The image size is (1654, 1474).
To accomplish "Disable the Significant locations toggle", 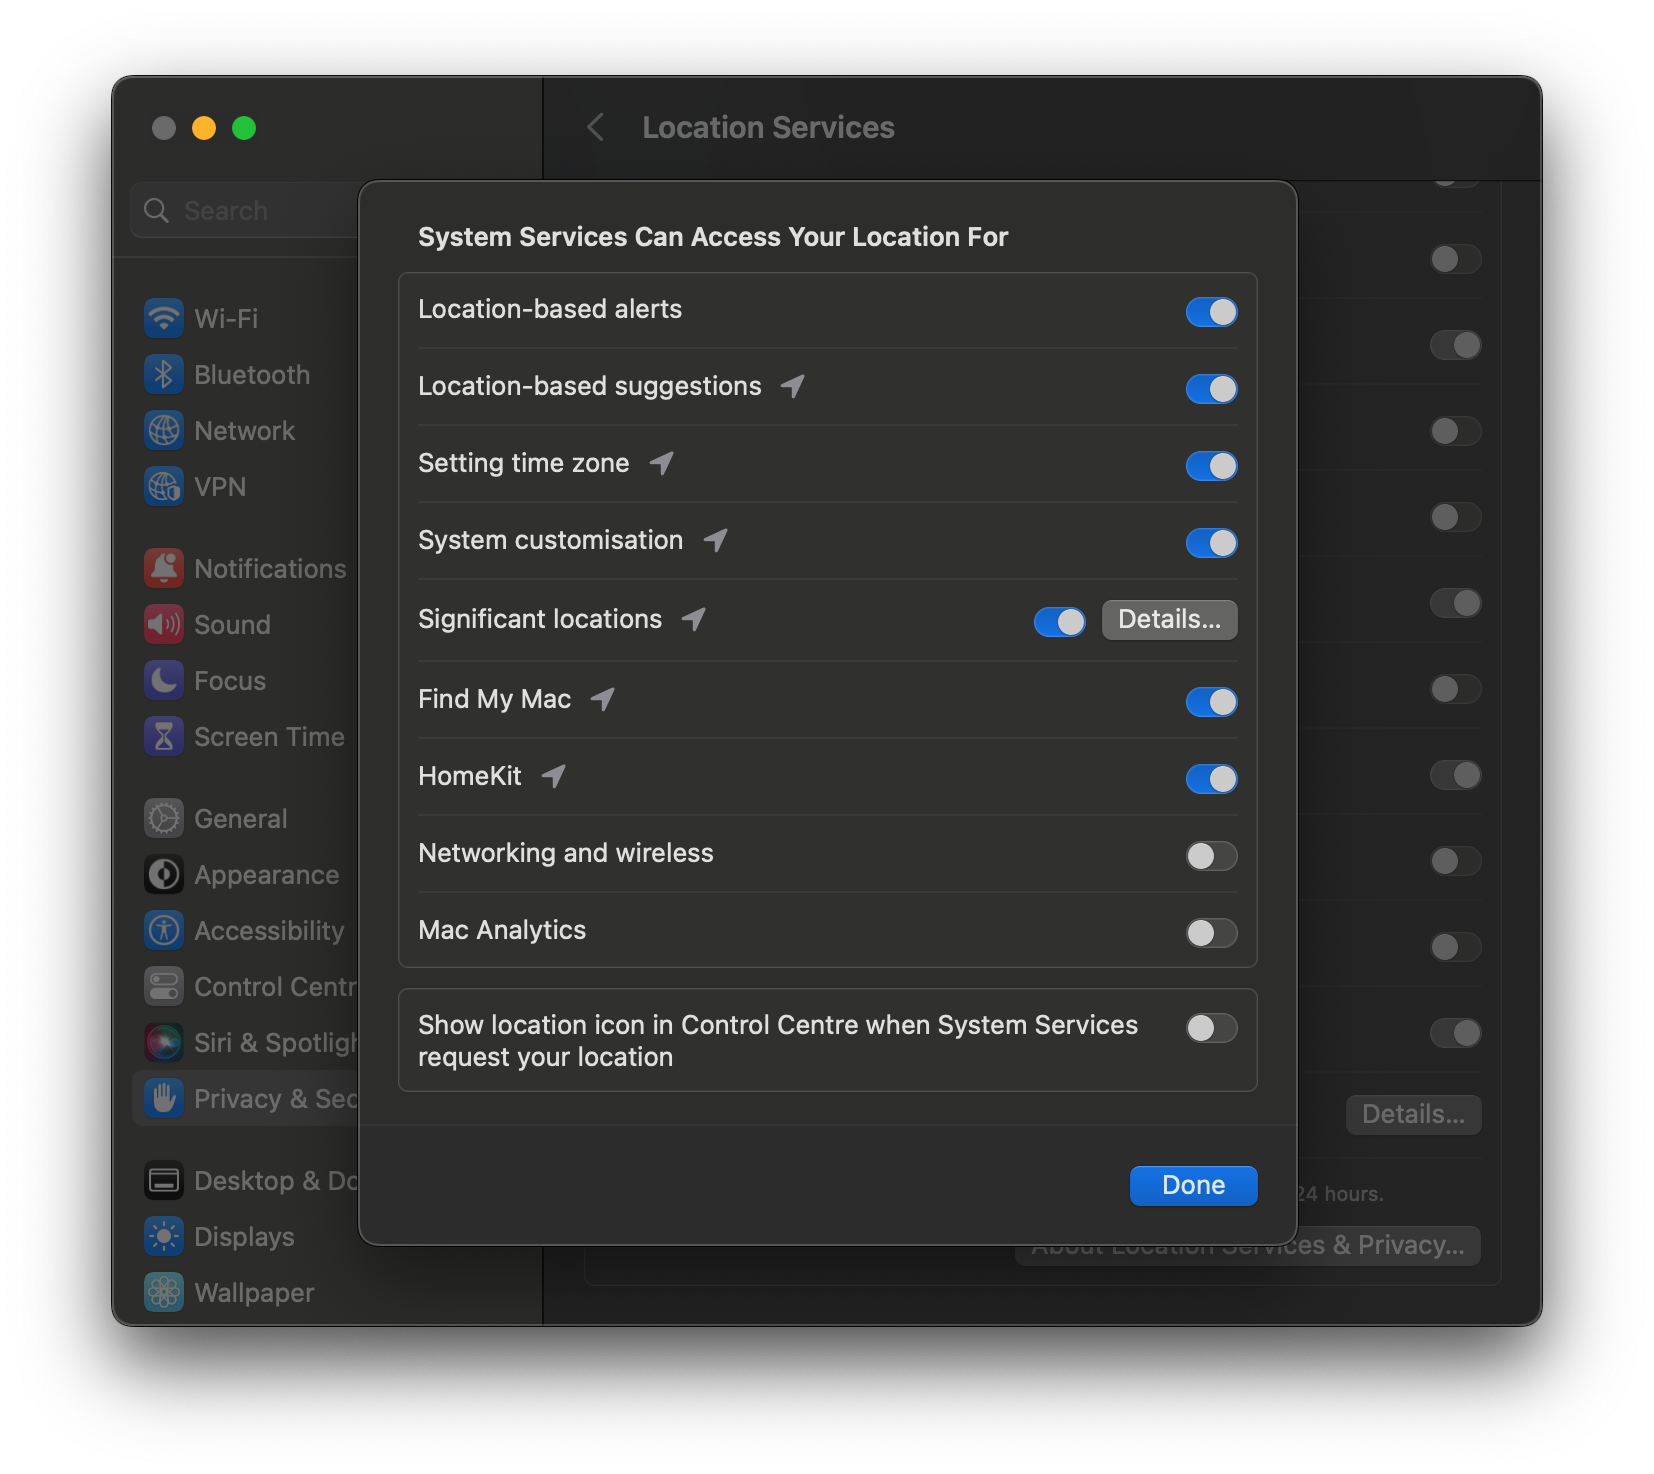I will tap(1059, 622).
